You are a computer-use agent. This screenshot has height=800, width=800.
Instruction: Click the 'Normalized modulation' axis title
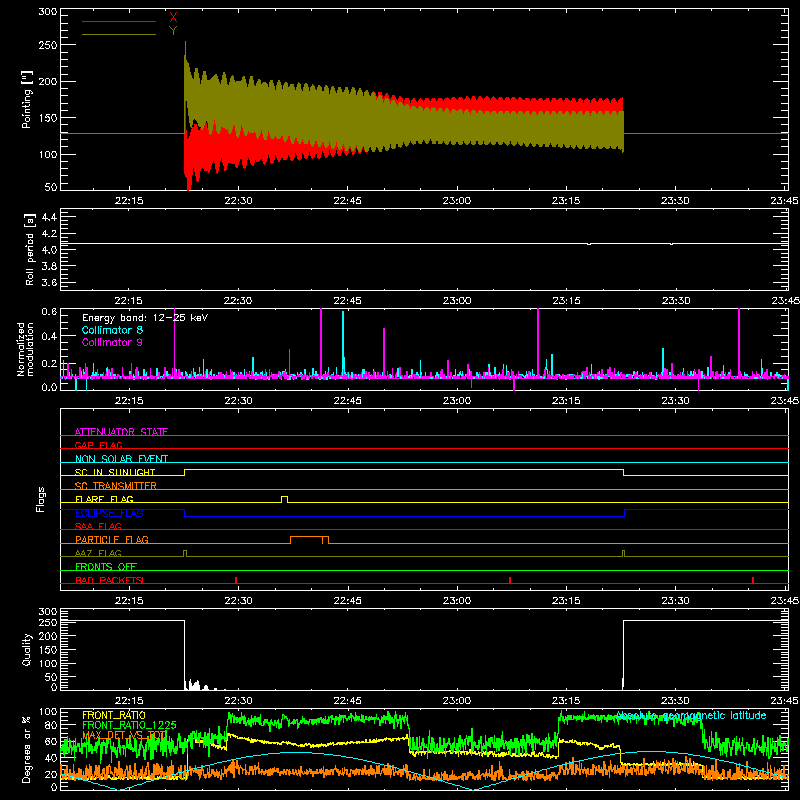tap(26, 349)
